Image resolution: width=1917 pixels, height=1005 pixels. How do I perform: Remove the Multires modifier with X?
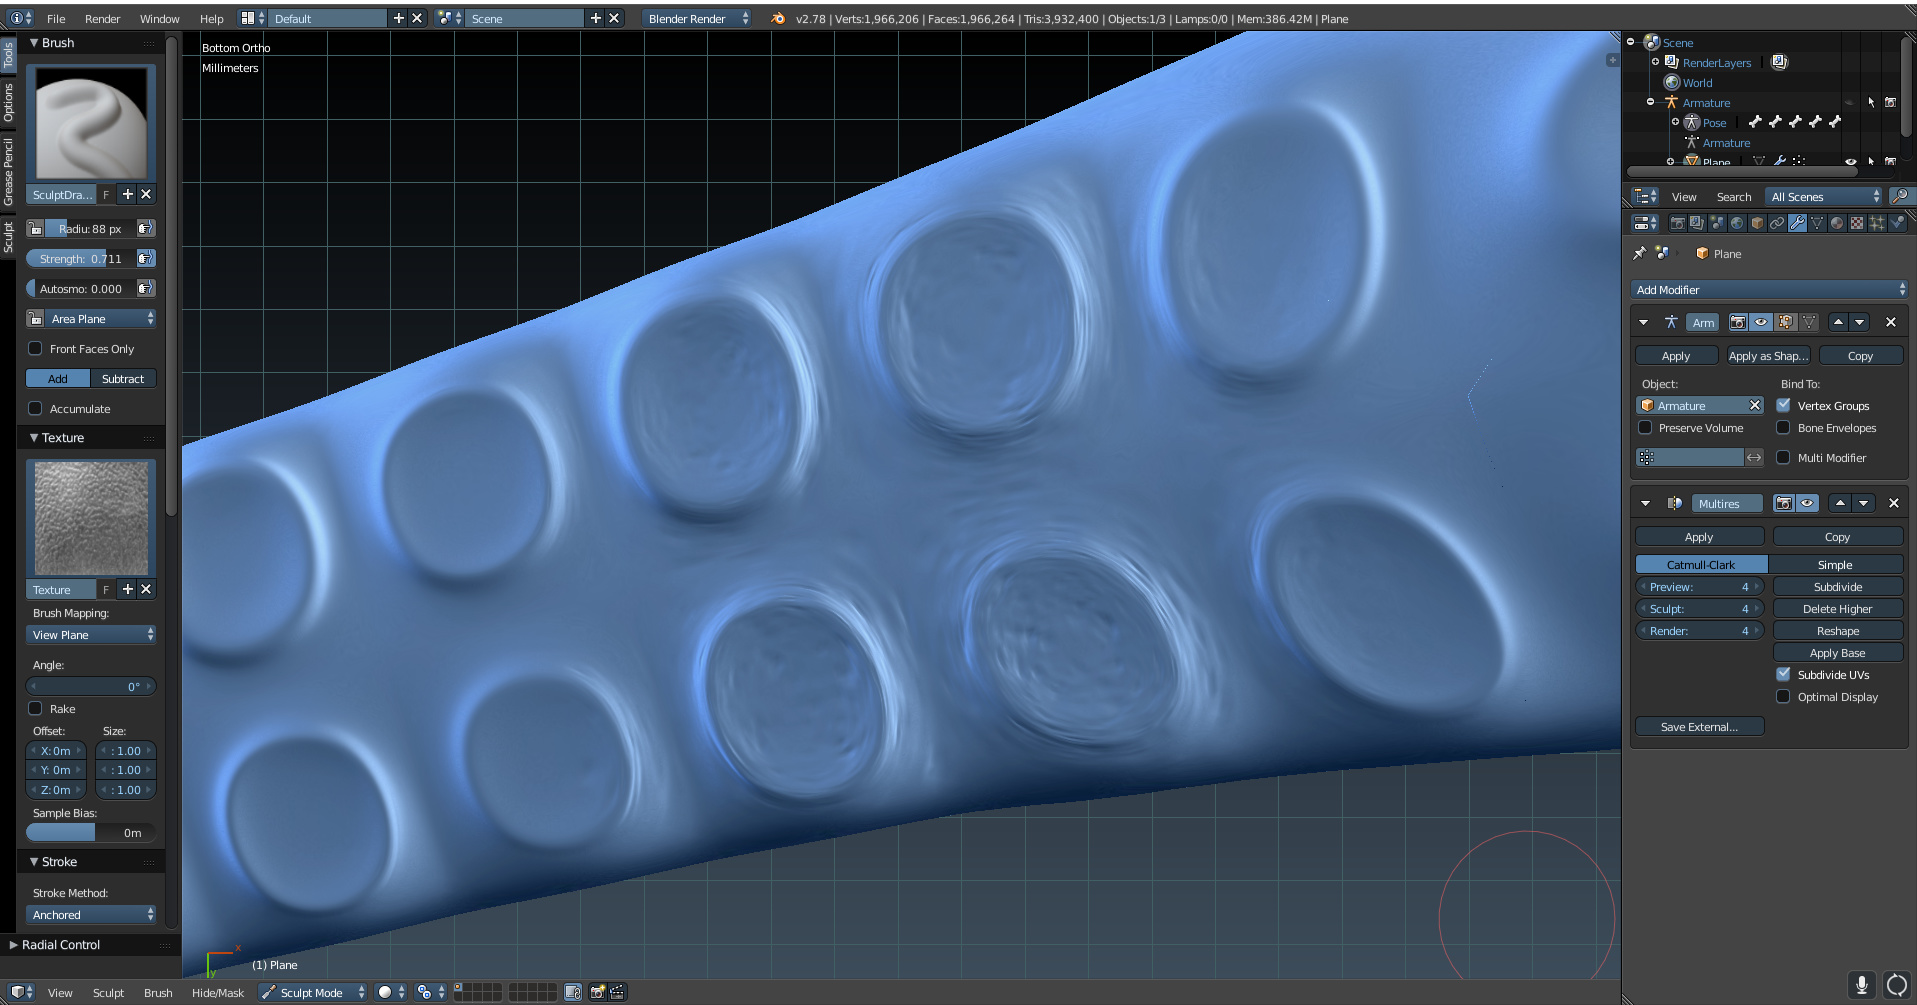(x=1893, y=503)
